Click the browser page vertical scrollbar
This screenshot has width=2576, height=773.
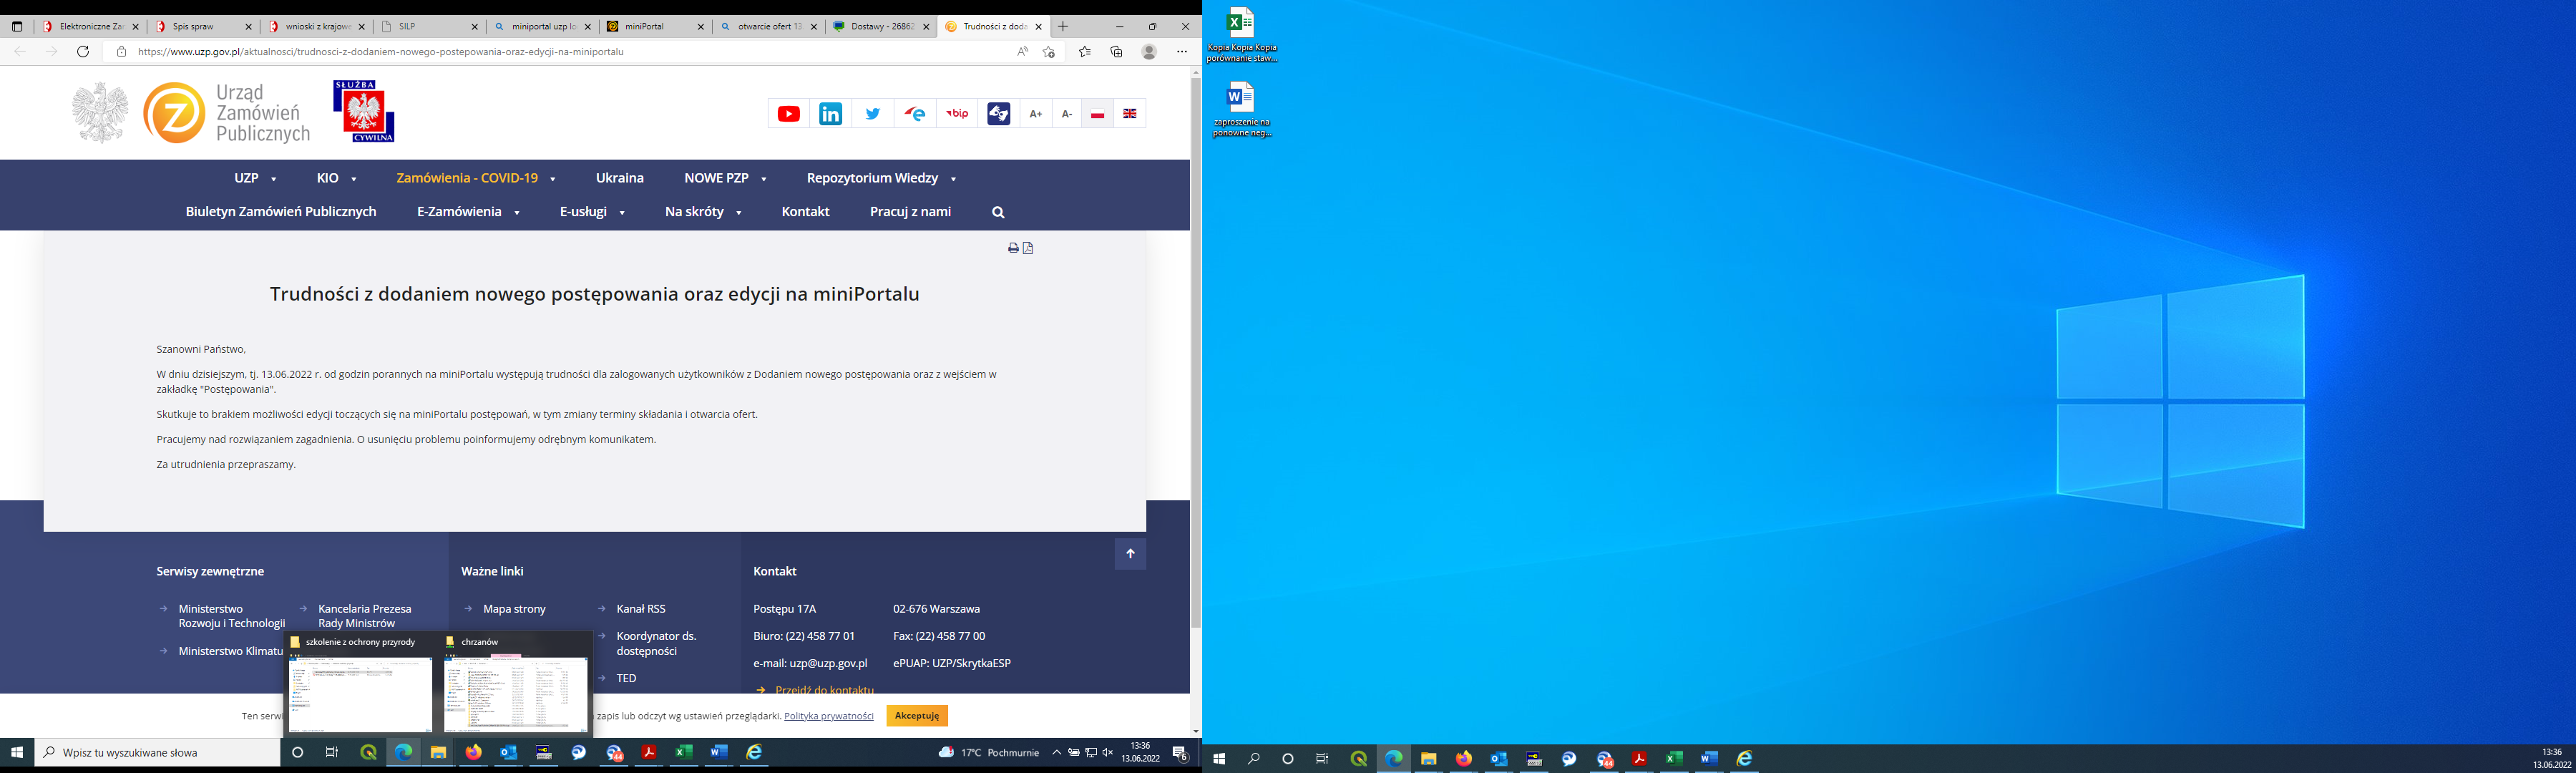(1195, 350)
